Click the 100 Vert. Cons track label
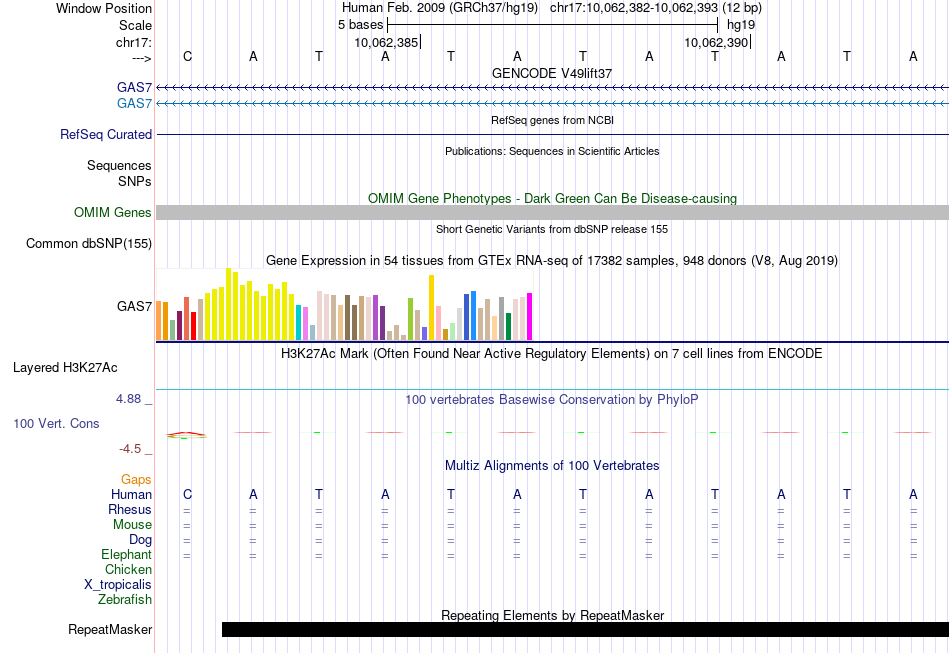This screenshot has height=653, width=950. click(x=56, y=423)
